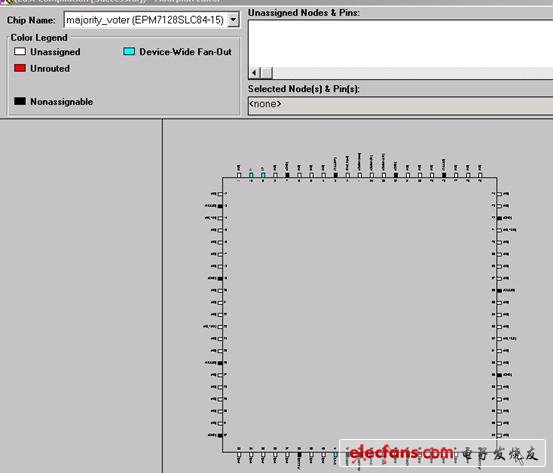553x473 pixels.
Task: Click the Unassigned Nodes scrollbar thumb
Action: click(x=267, y=73)
